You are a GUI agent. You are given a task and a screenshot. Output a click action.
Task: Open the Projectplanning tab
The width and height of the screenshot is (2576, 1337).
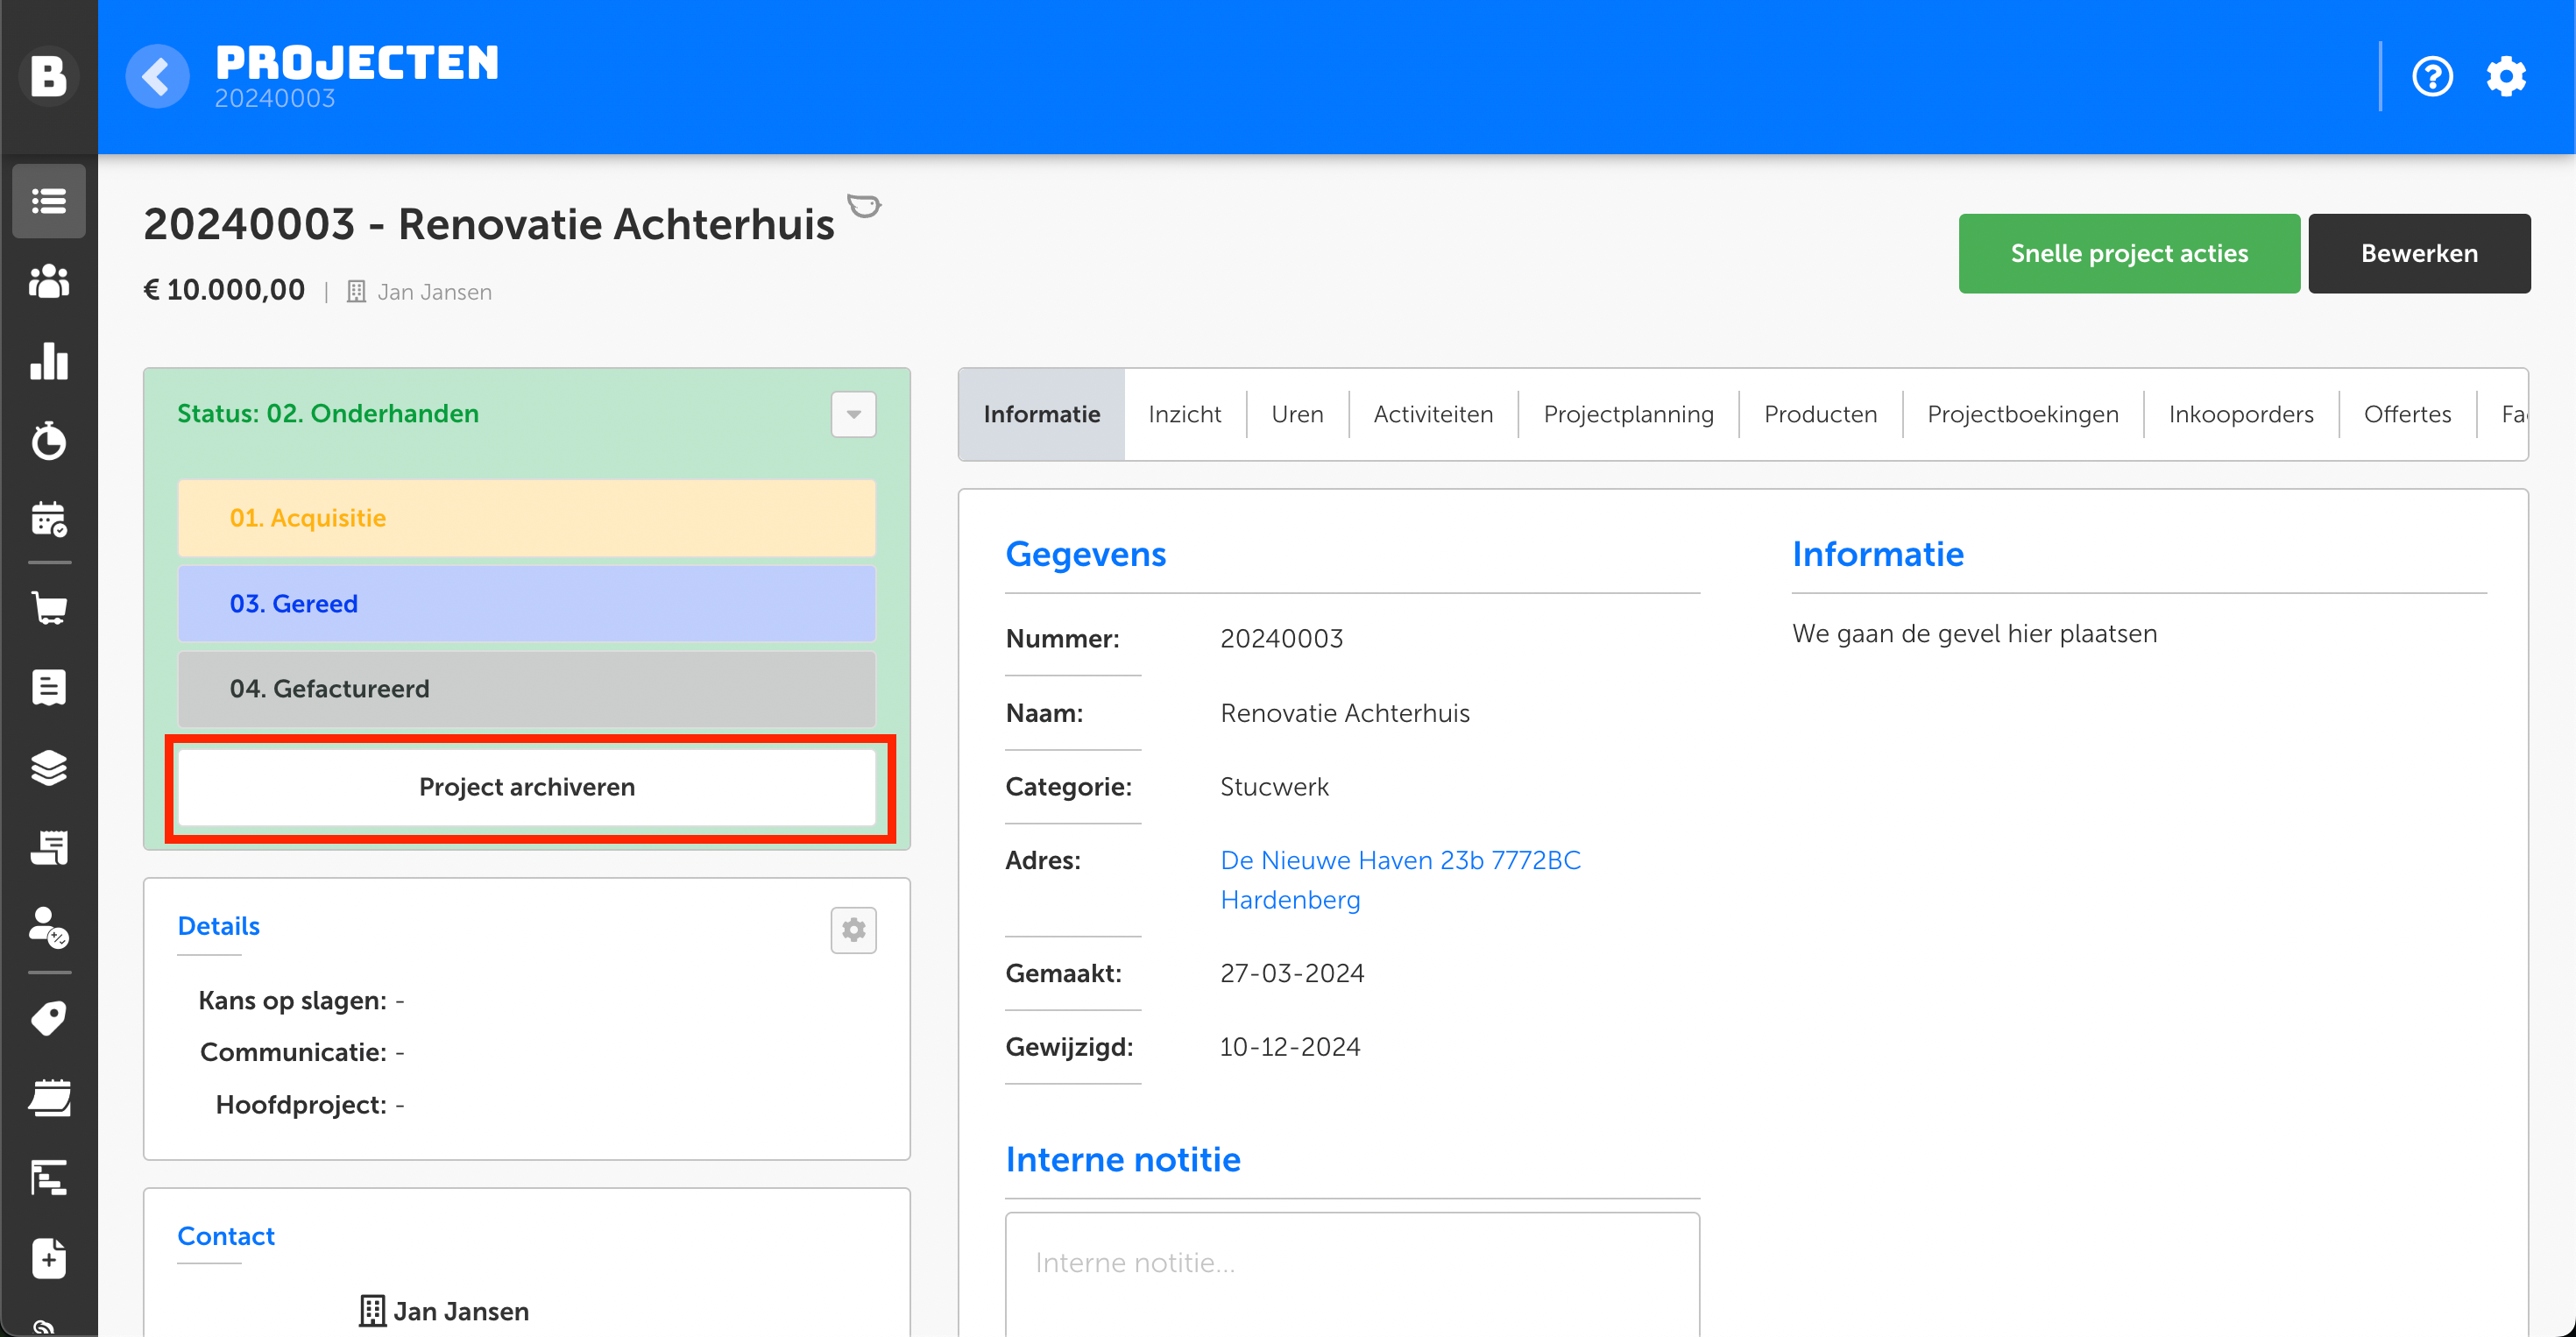click(x=1628, y=414)
